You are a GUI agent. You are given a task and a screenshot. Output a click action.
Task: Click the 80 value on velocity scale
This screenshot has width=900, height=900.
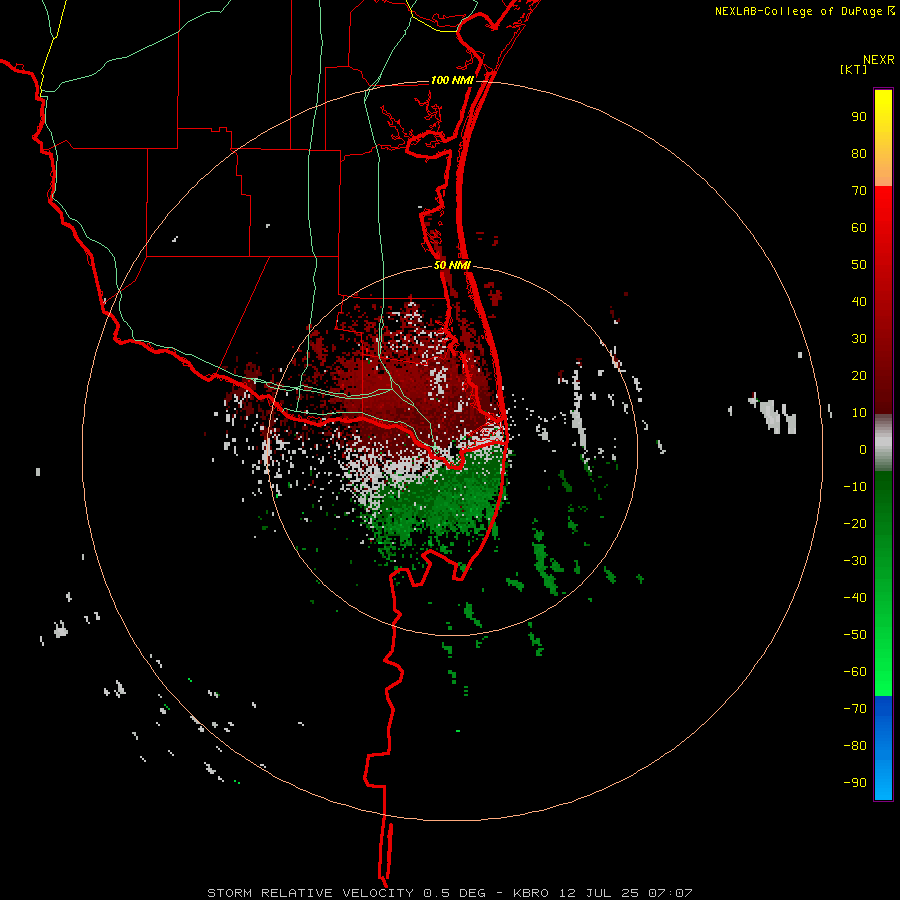[859, 154]
